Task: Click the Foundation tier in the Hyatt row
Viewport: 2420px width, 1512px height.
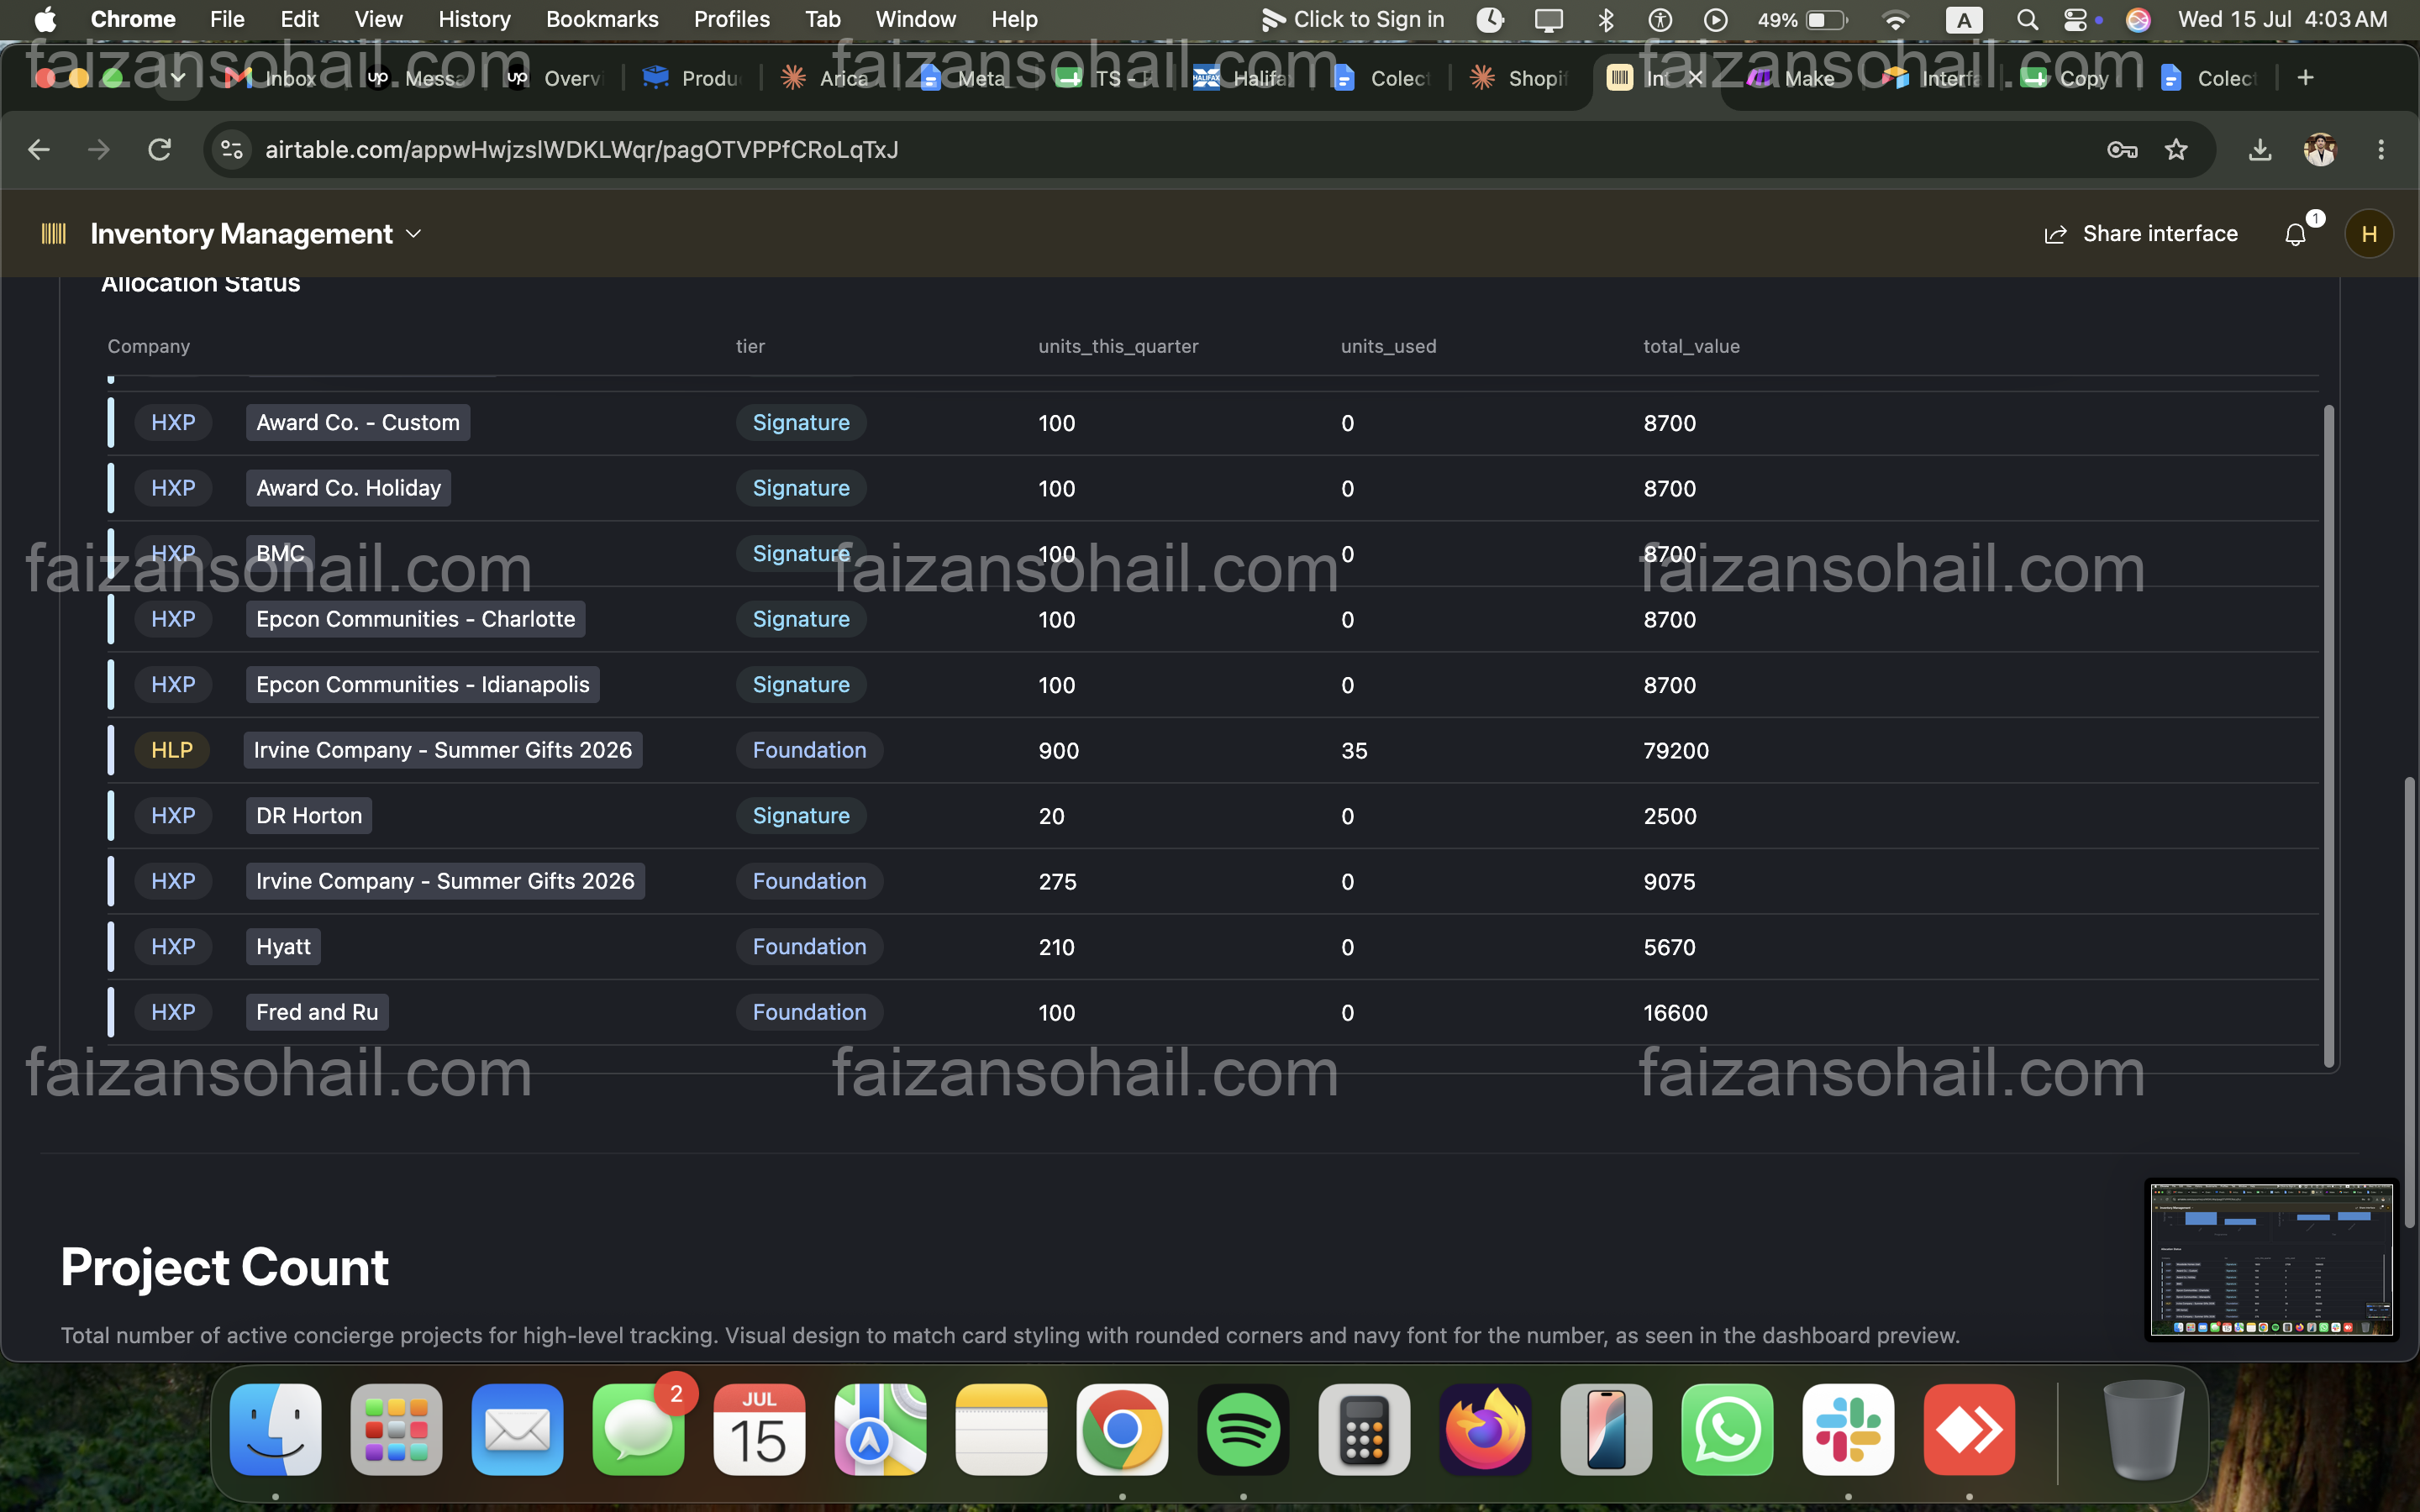Action: tap(809, 946)
